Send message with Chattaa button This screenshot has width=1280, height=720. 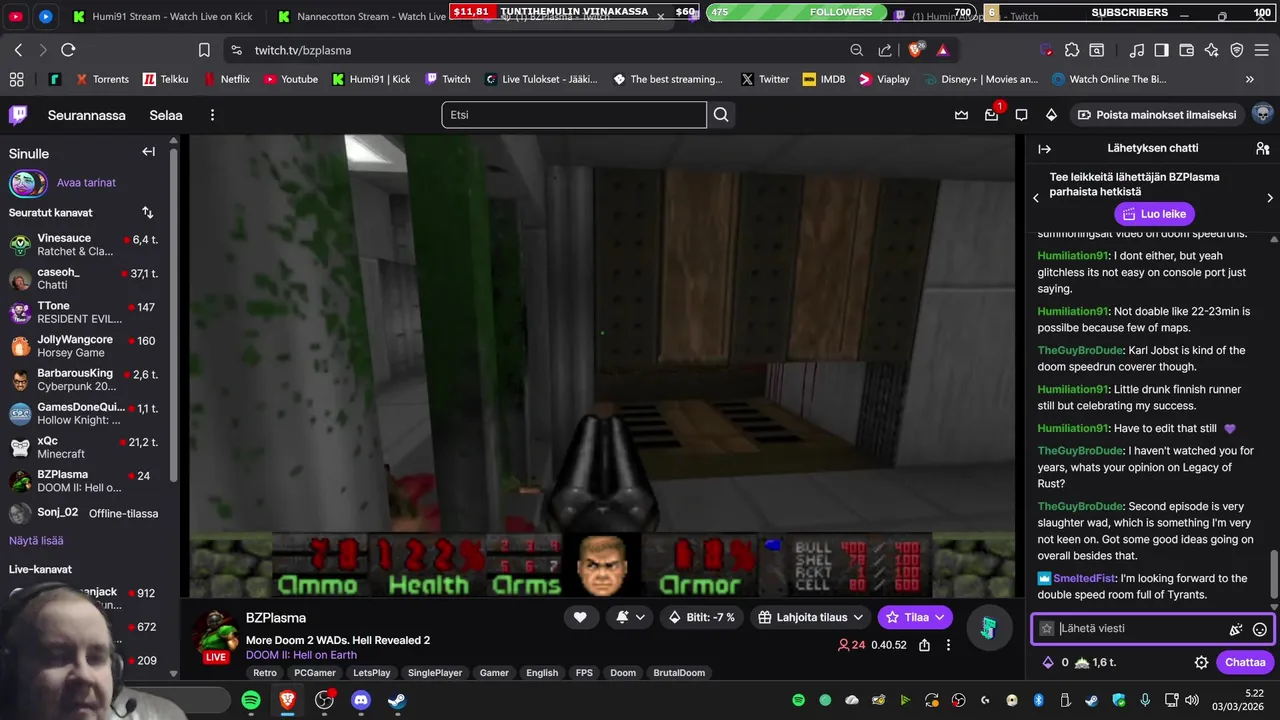(x=1245, y=662)
